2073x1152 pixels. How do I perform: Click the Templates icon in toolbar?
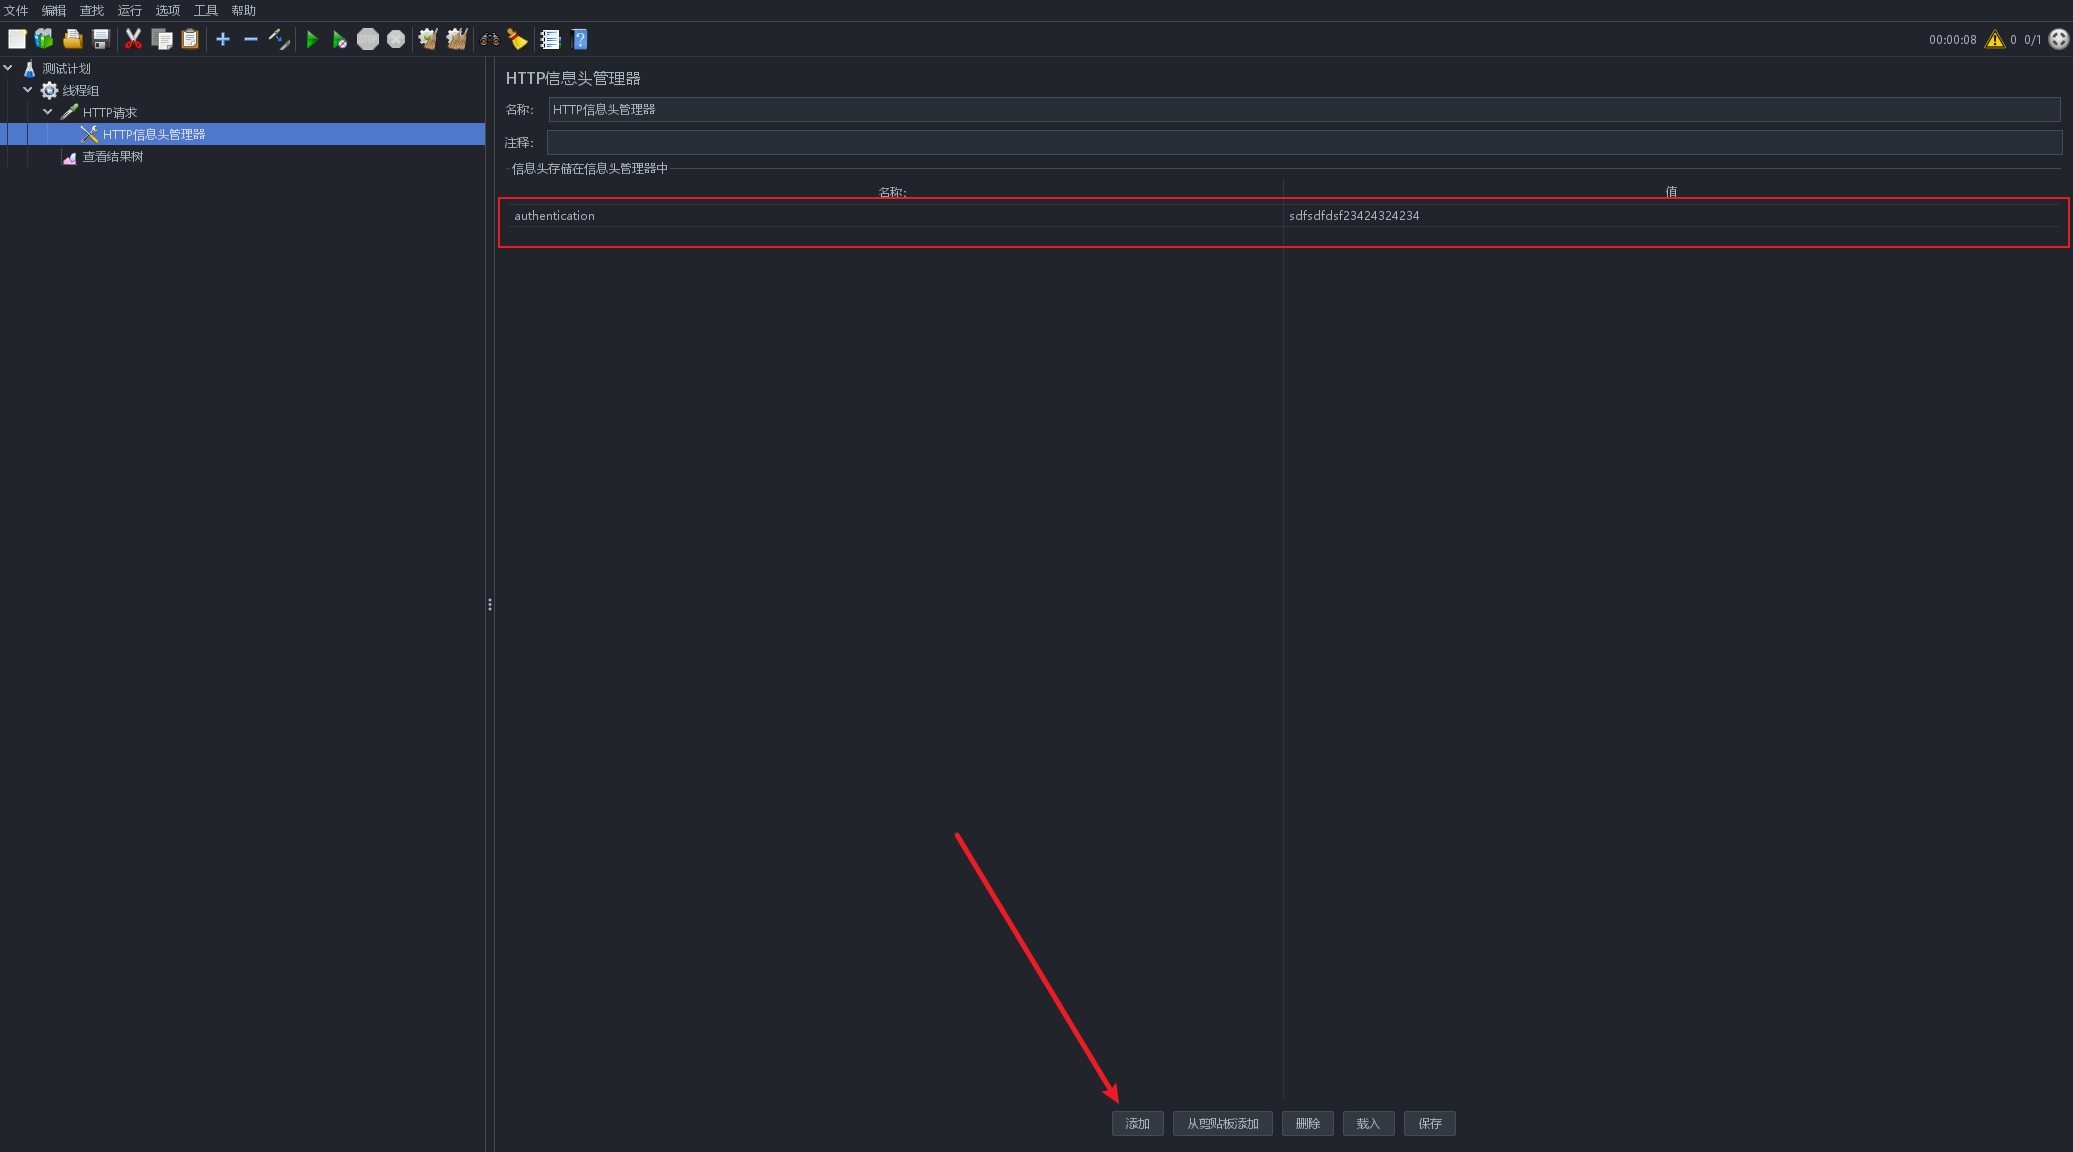click(x=44, y=40)
